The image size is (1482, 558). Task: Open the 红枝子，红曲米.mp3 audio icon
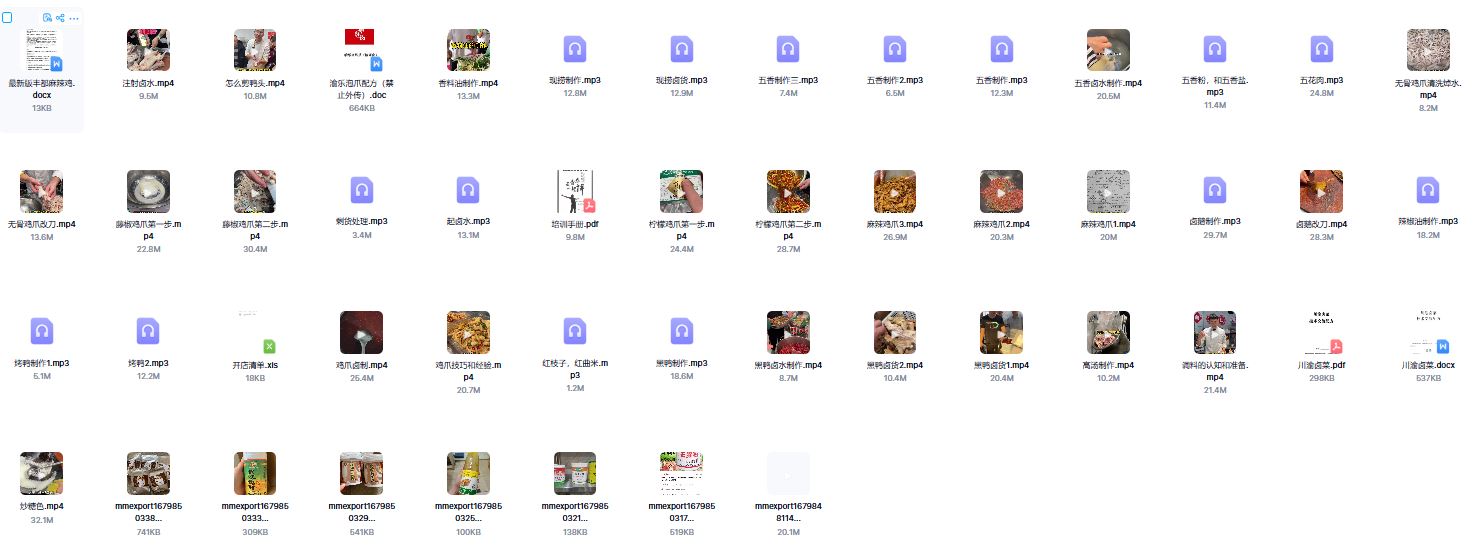575,332
